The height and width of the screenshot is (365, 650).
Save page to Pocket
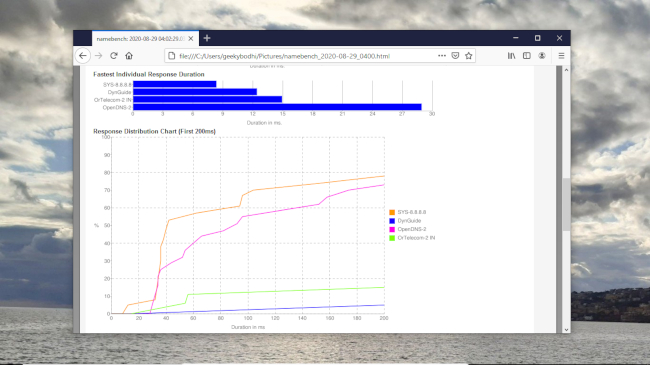[455, 56]
